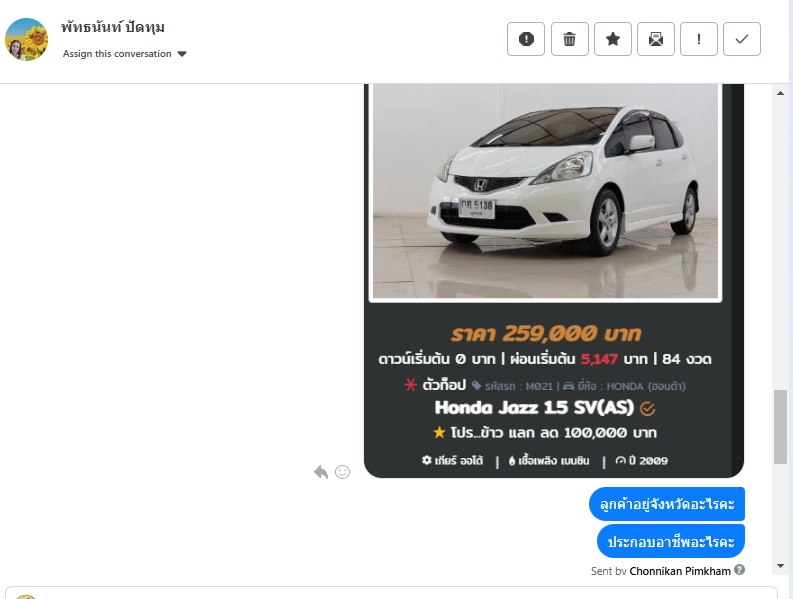Click sender name Chonnikan Pimkham
Screen dimensions: 793x599
coord(680,571)
